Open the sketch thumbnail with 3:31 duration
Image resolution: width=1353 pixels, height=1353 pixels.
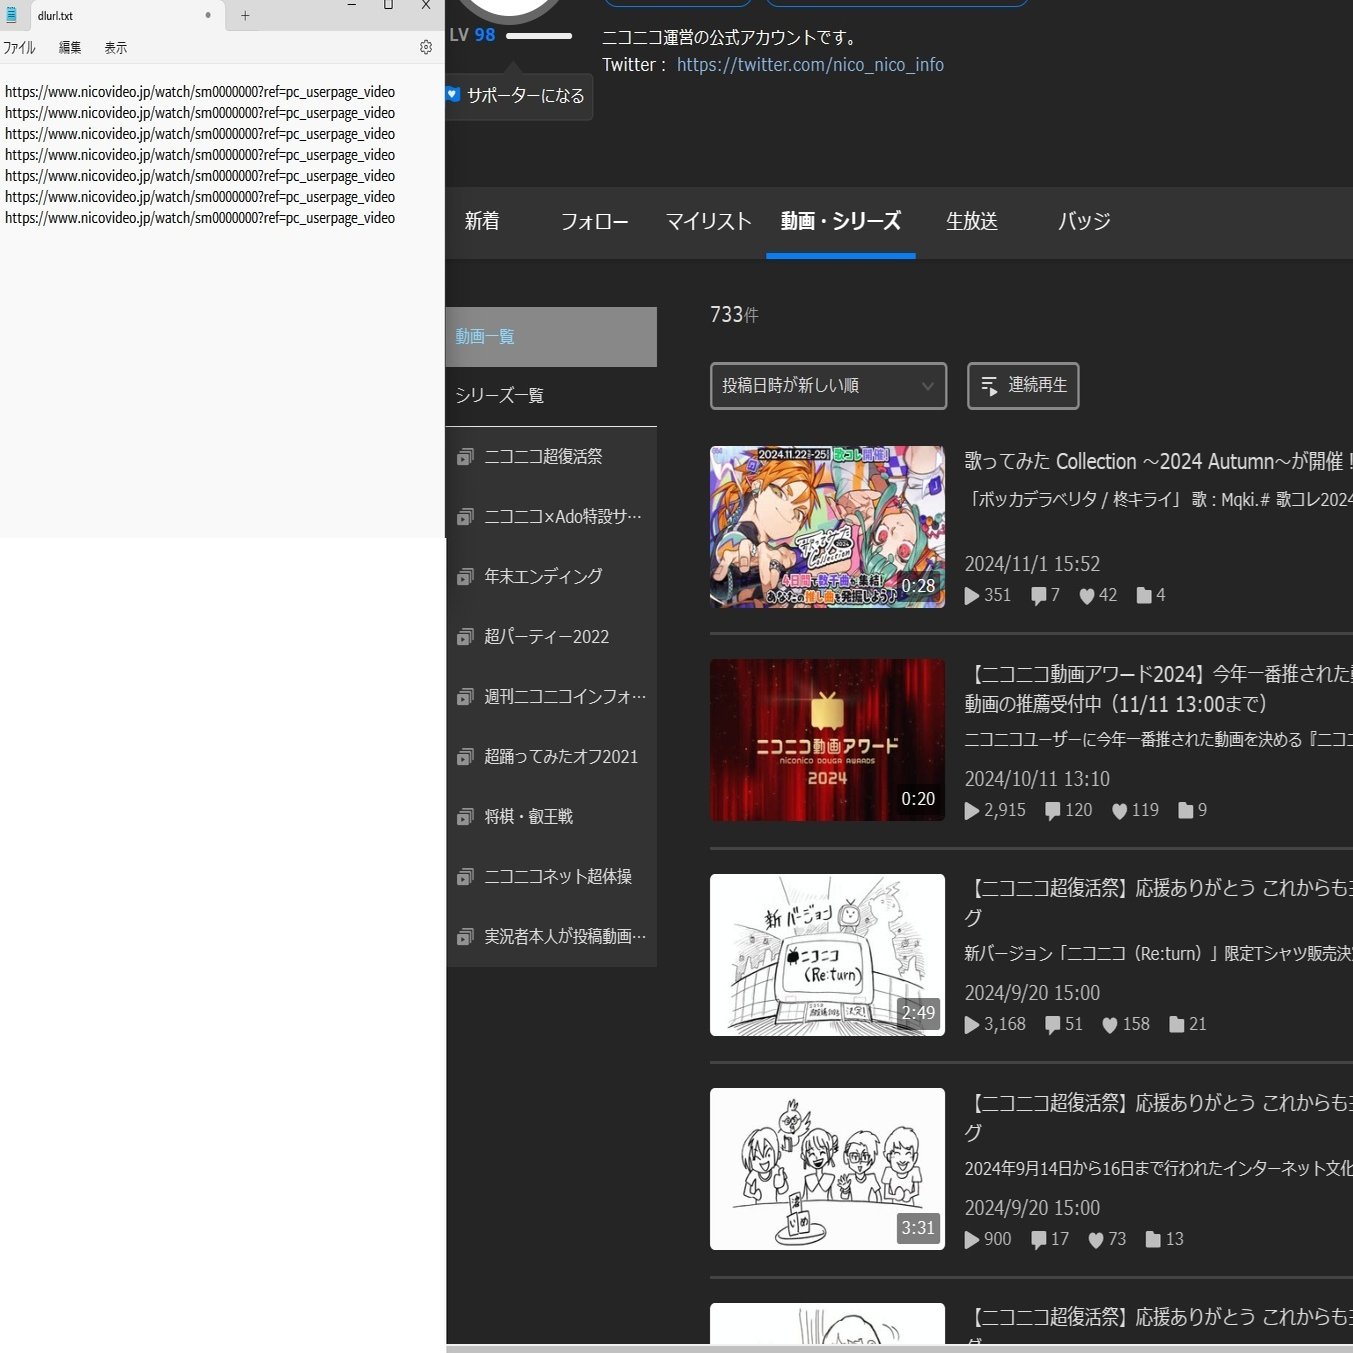click(827, 1169)
